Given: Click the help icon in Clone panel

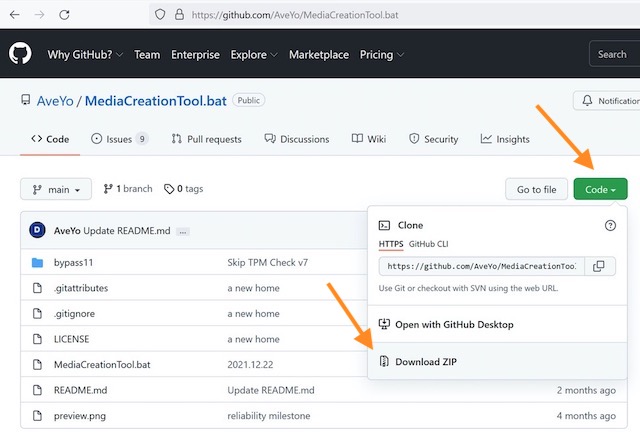Looking at the screenshot, I should [610, 226].
